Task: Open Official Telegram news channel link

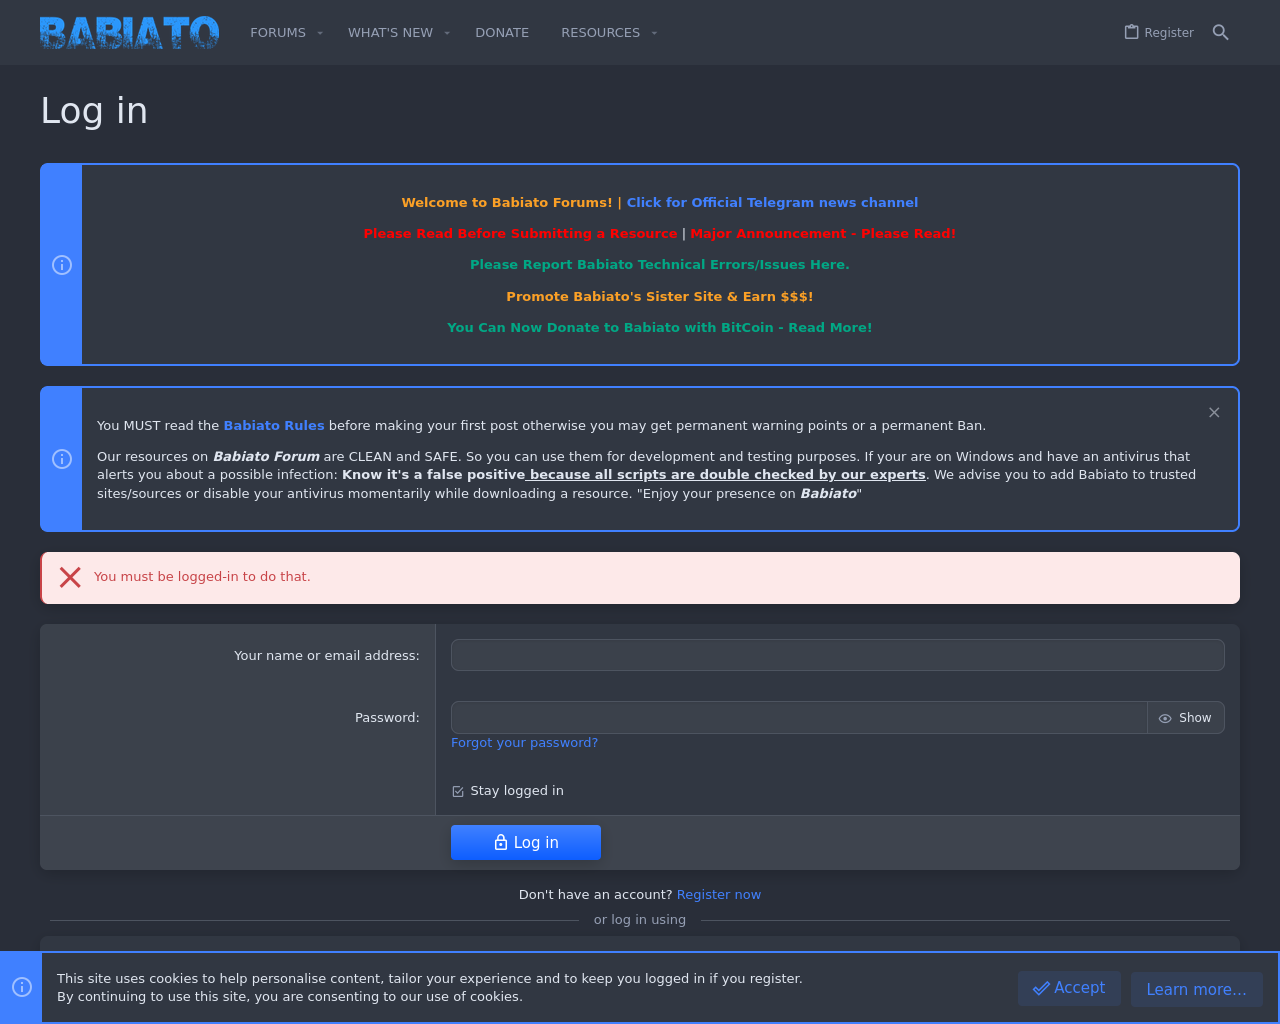Action: pyautogui.click(x=772, y=203)
